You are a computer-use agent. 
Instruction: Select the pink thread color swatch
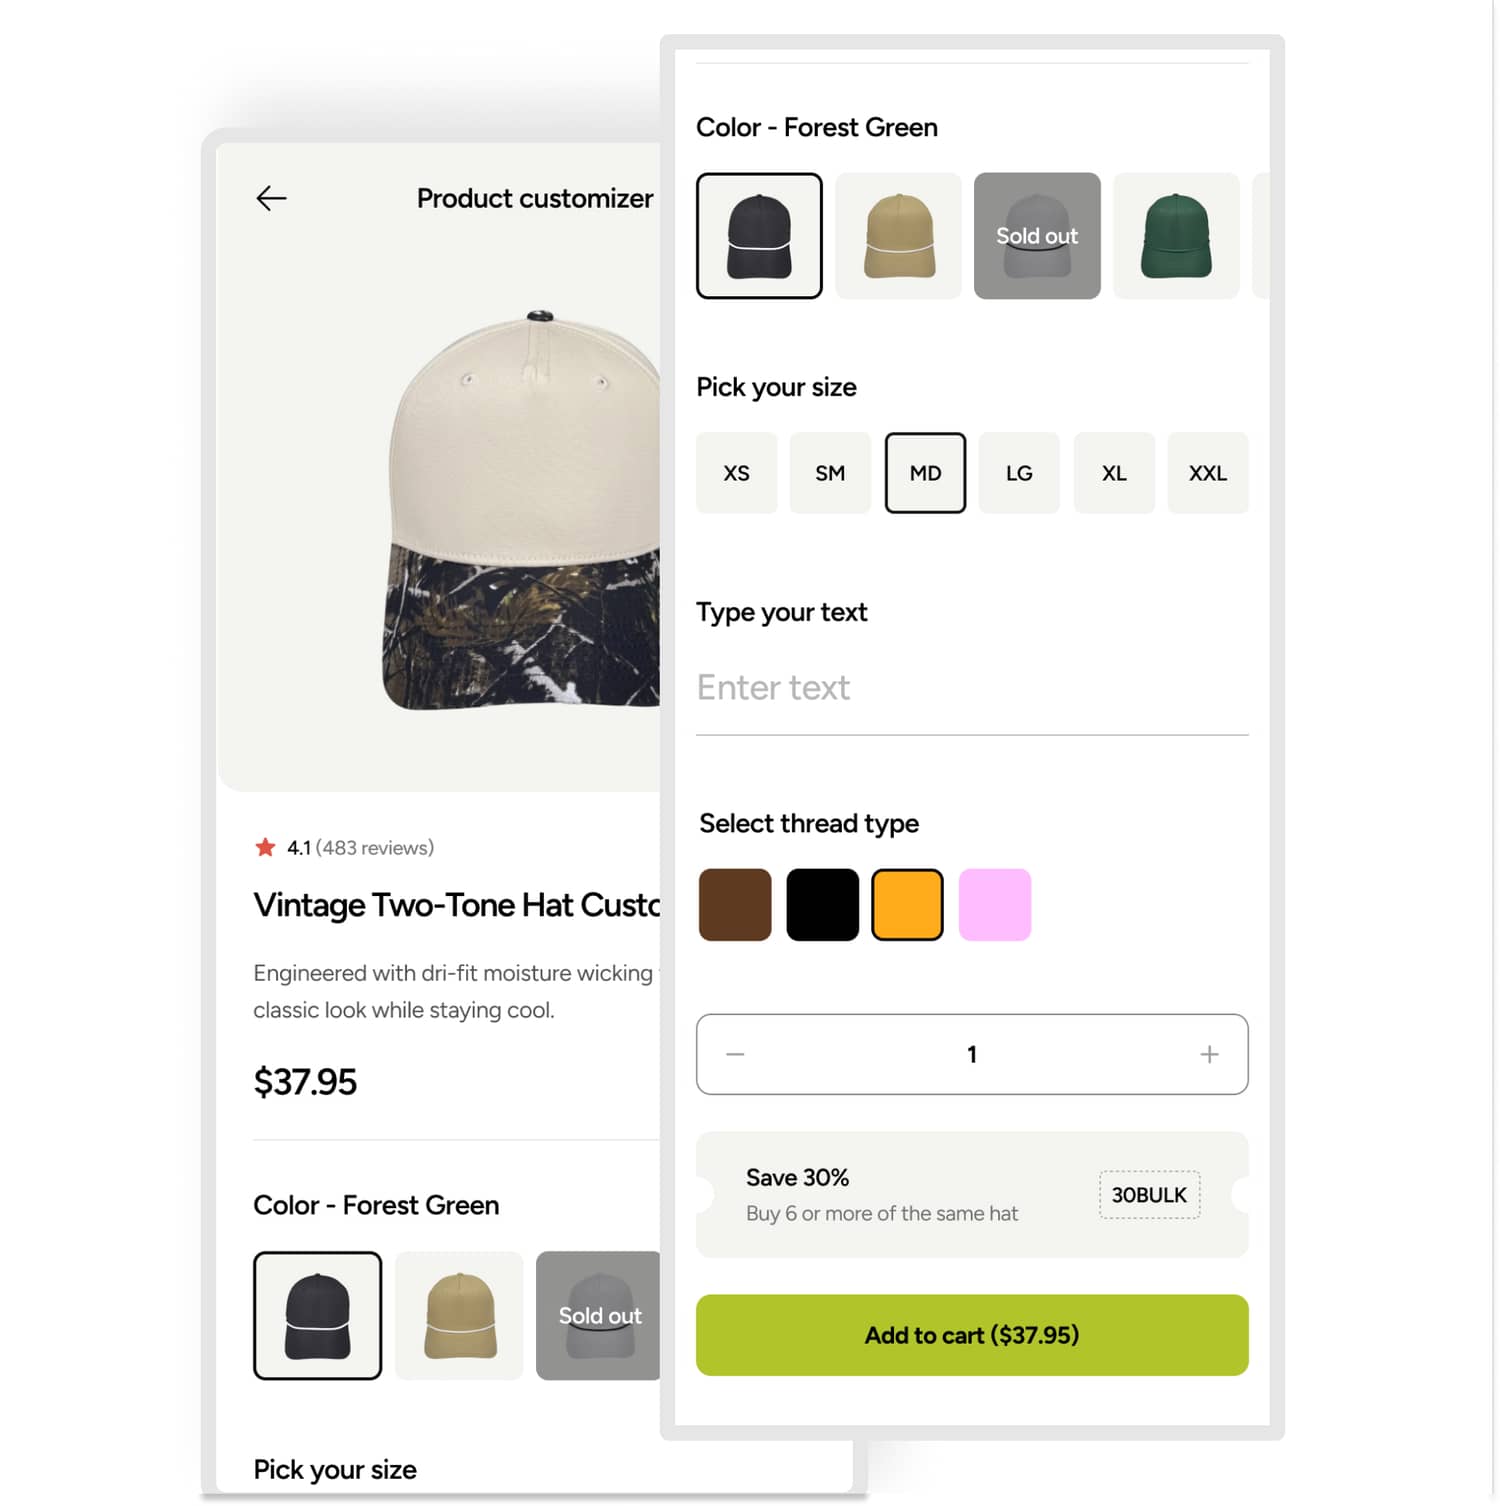[995, 904]
